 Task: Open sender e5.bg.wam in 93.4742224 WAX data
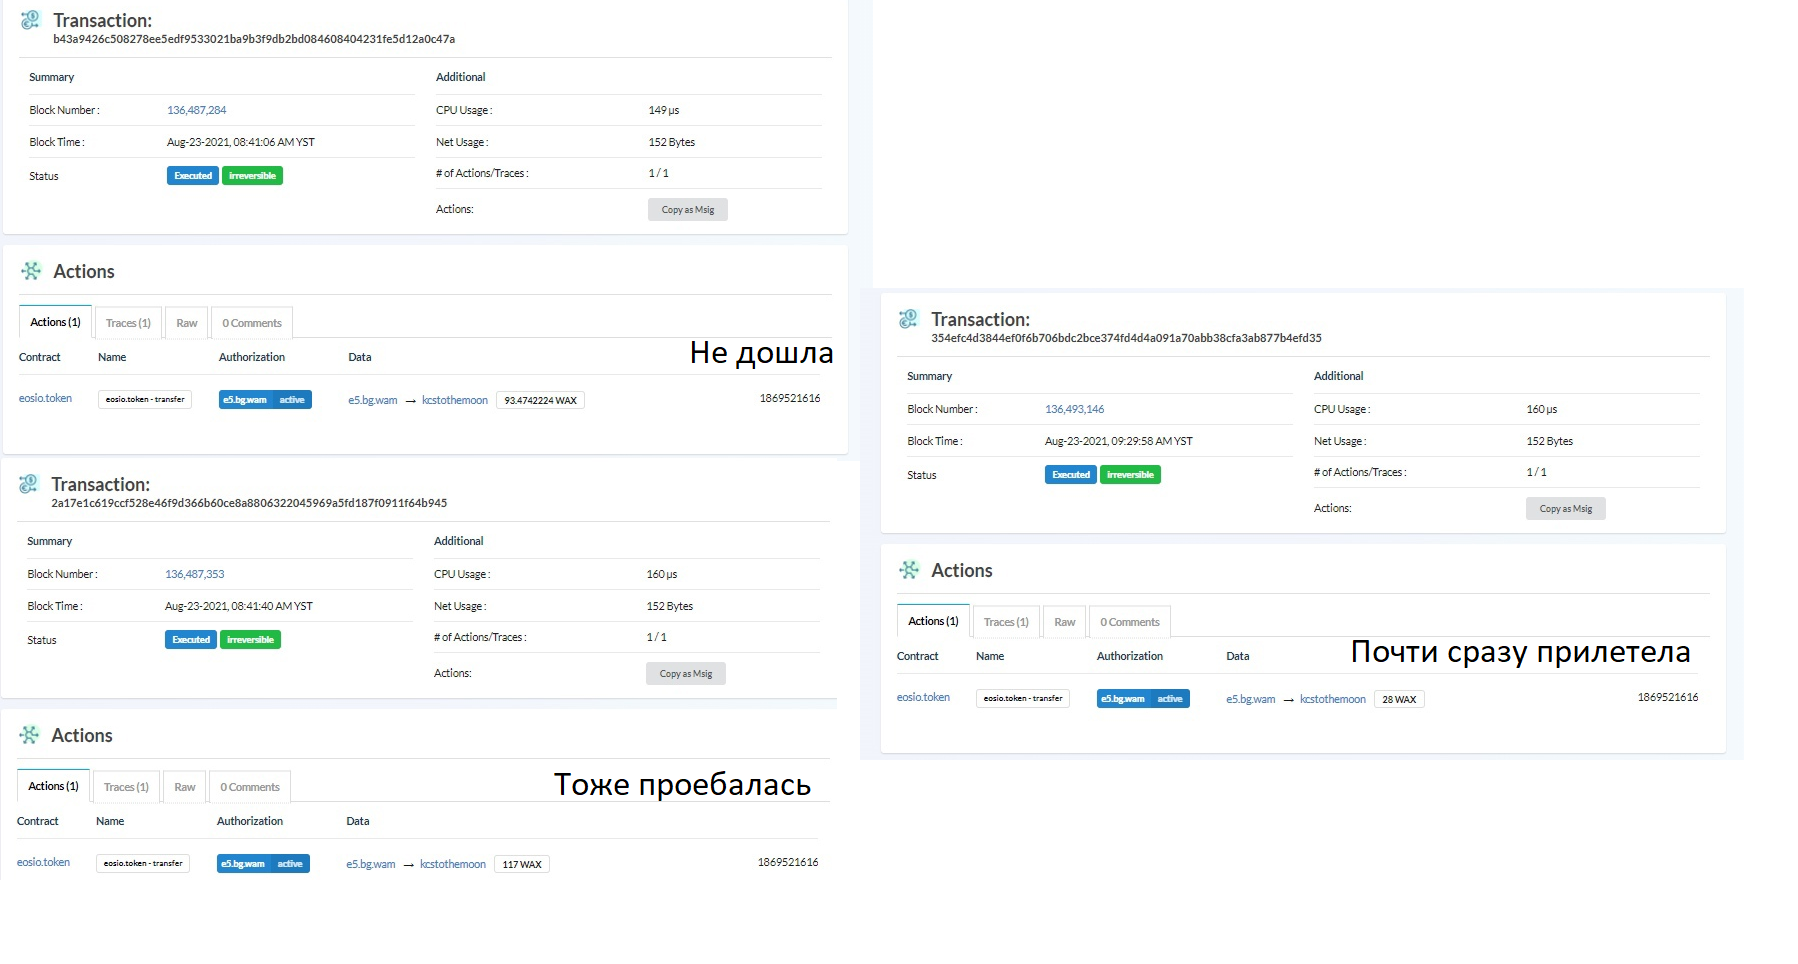click(x=373, y=400)
